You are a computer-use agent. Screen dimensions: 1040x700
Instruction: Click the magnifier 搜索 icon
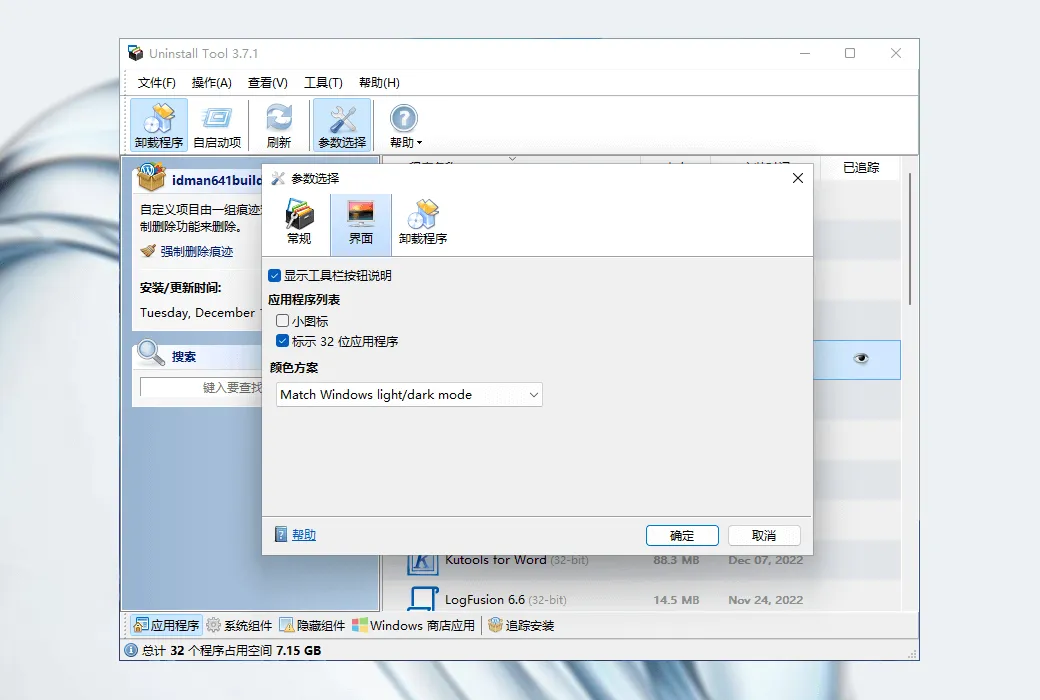(151, 354)
